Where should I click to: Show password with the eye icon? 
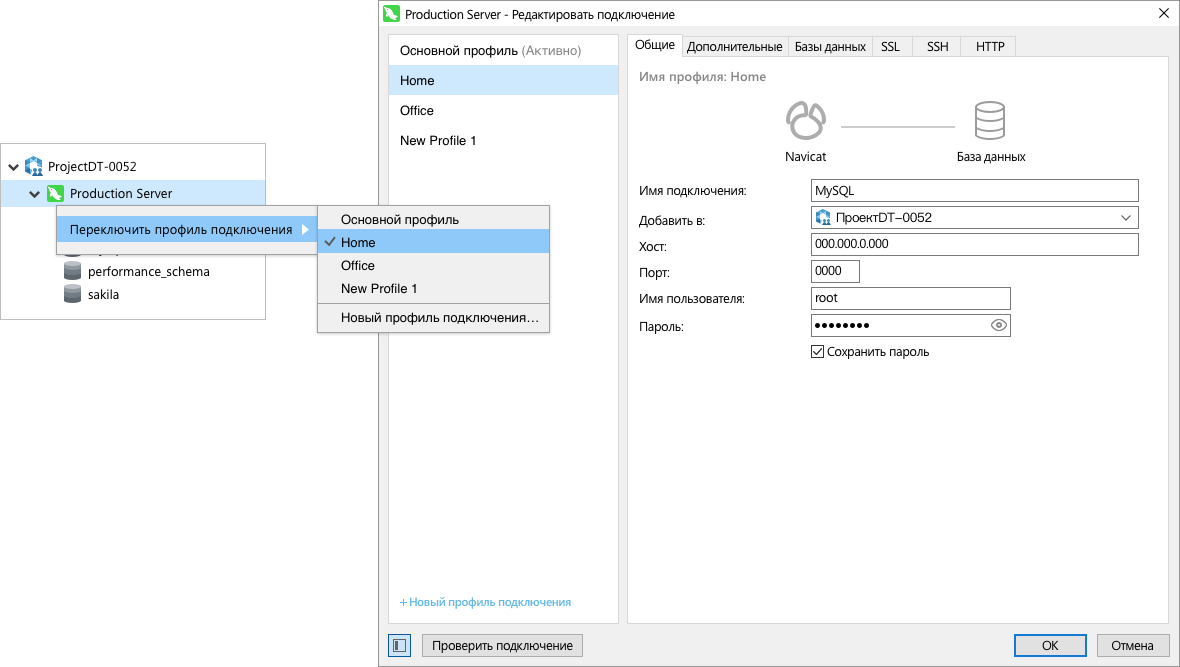pyautogui.click(x=998, y=326)
